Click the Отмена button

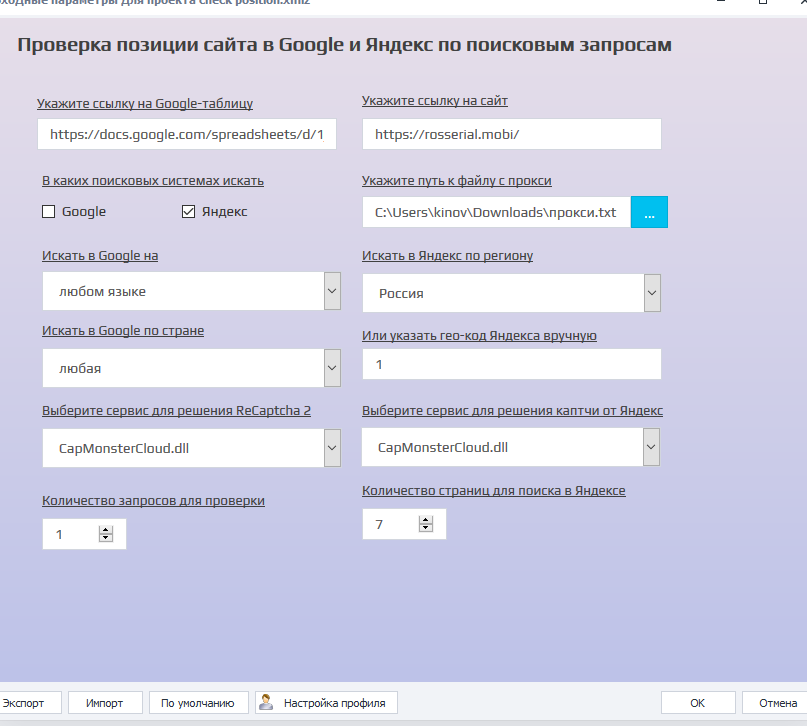click(777, 703)
